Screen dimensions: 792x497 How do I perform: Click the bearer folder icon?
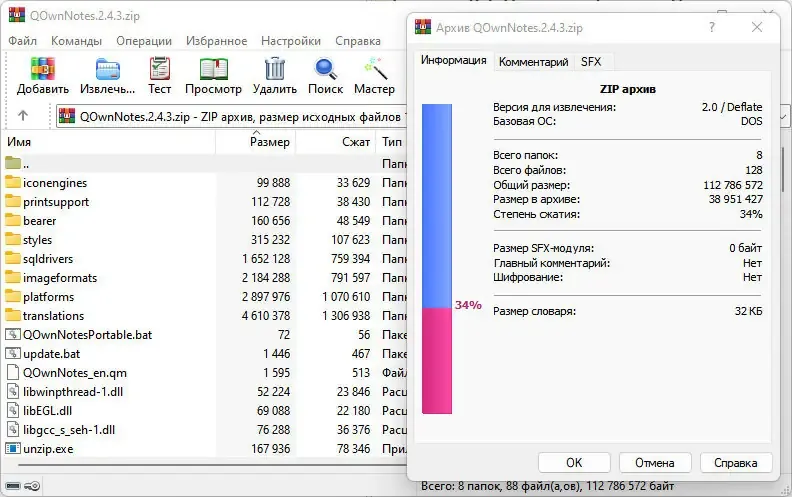point(13,220)
